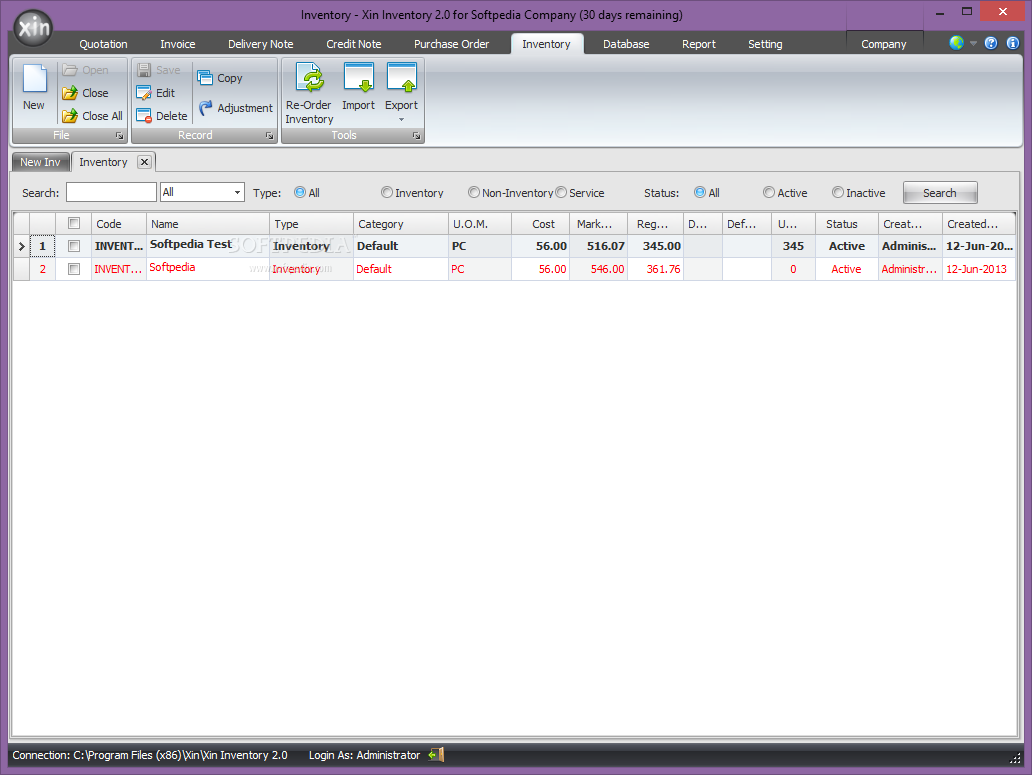Image resolution: width=1032 pixels, height=775 pixels.
Task: Click the about info icon
Action: pyautogui.click(x=1013, y=43)
